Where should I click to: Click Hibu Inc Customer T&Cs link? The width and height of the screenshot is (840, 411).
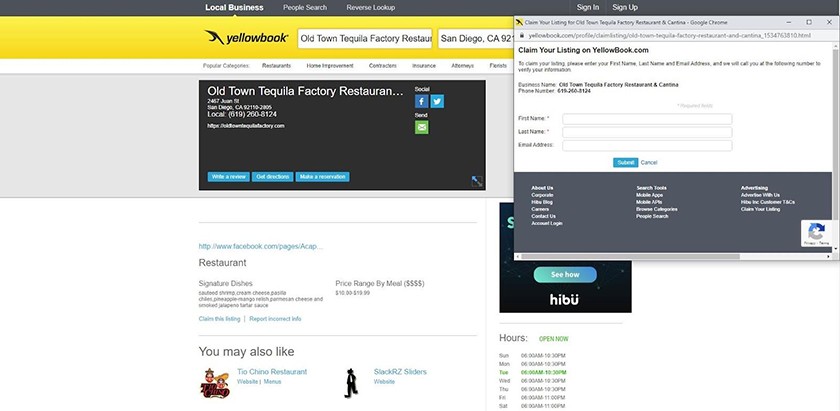pyautogui.click(x=768, y=202)
